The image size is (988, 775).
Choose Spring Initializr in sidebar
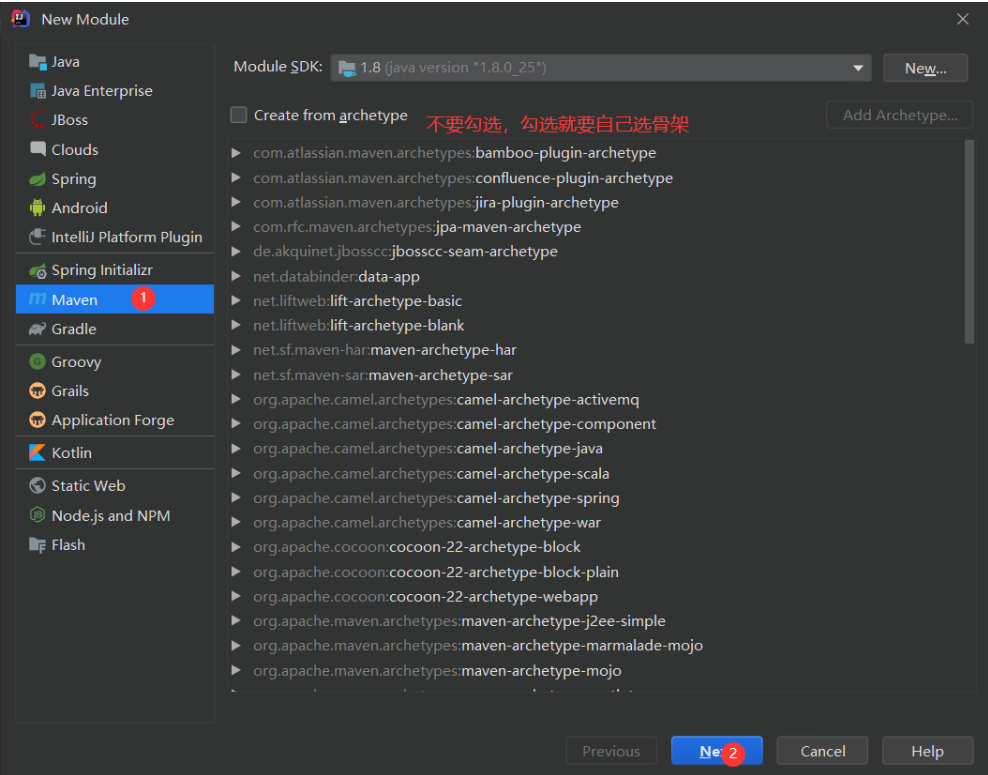pos(115,270)
